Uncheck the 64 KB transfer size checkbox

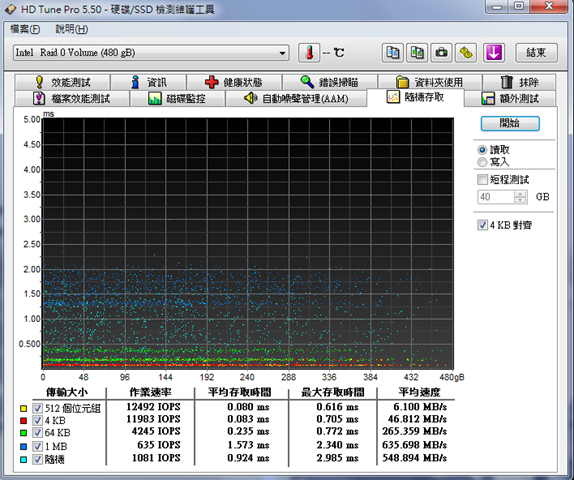[x=37, y=433]
